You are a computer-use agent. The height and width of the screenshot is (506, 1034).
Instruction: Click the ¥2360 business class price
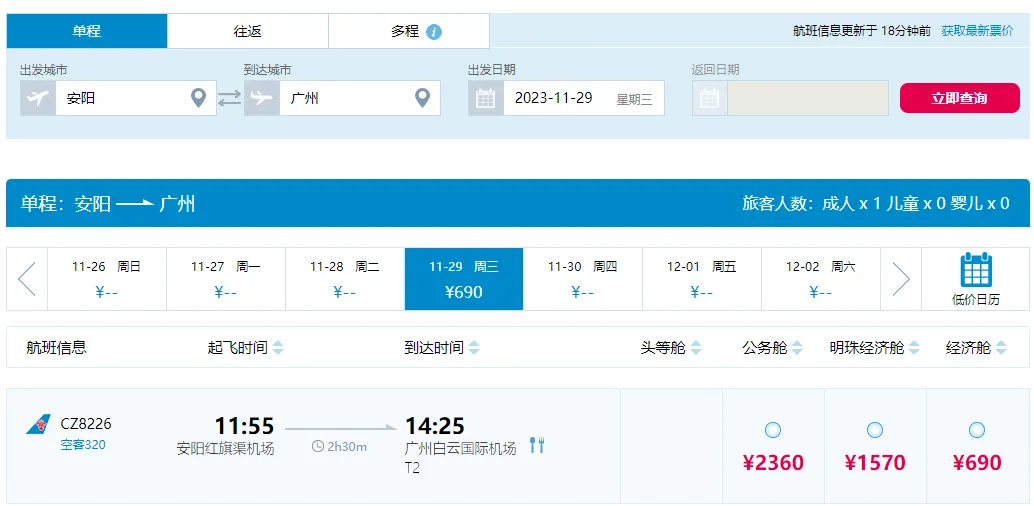click(x=773, y=462)
